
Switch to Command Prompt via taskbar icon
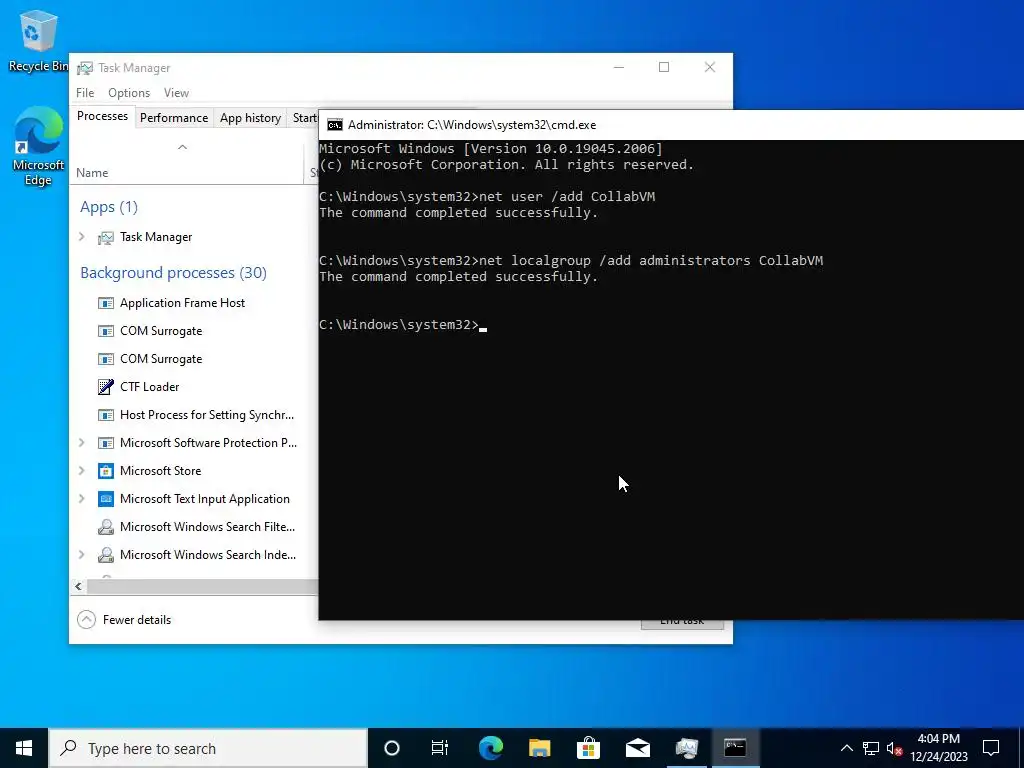(x=735, y=748)
